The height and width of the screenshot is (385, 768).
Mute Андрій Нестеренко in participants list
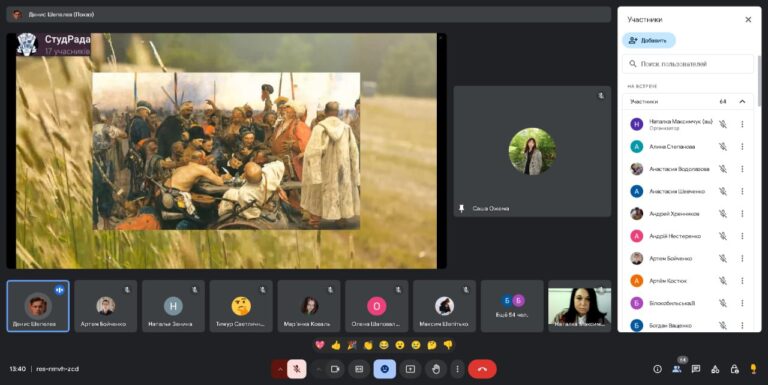[x=723, y=236]
